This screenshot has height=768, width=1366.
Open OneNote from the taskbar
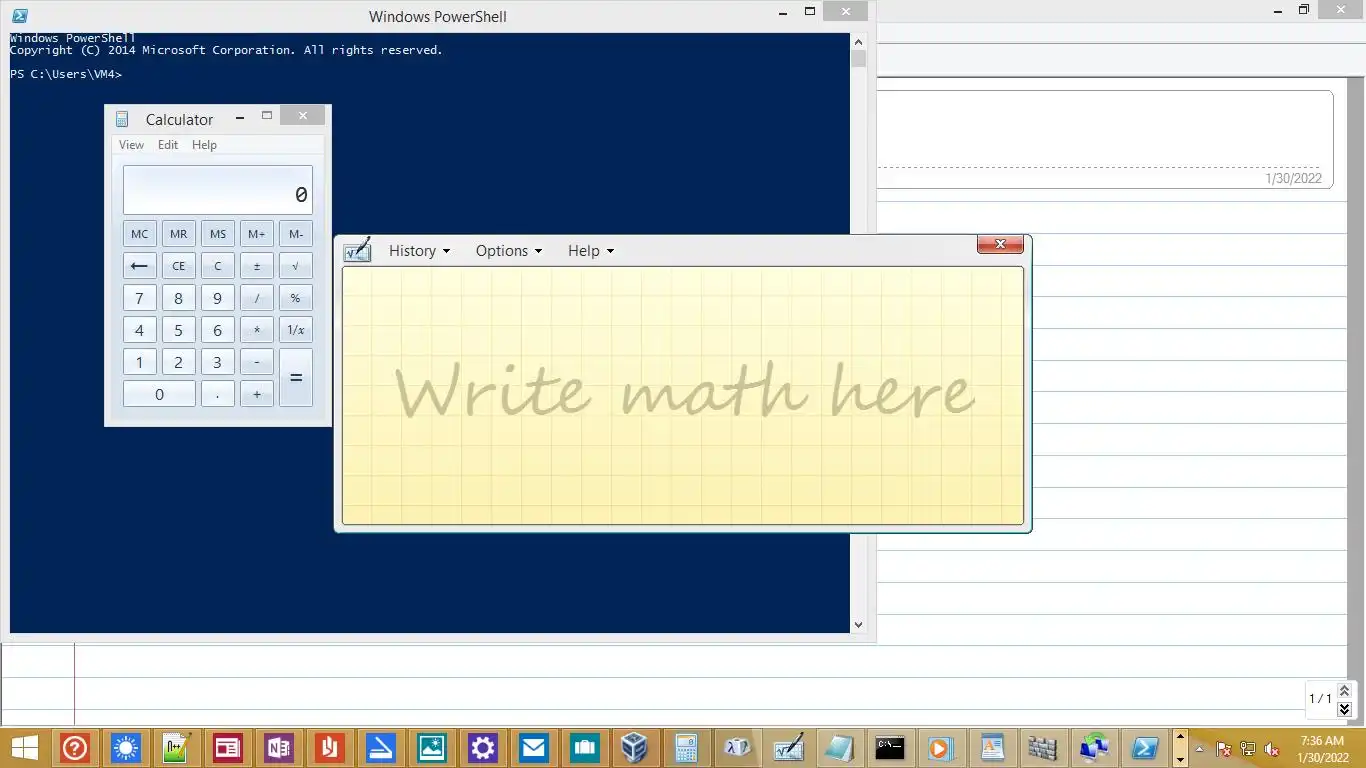pyautogui.click(x=279, y=748)
